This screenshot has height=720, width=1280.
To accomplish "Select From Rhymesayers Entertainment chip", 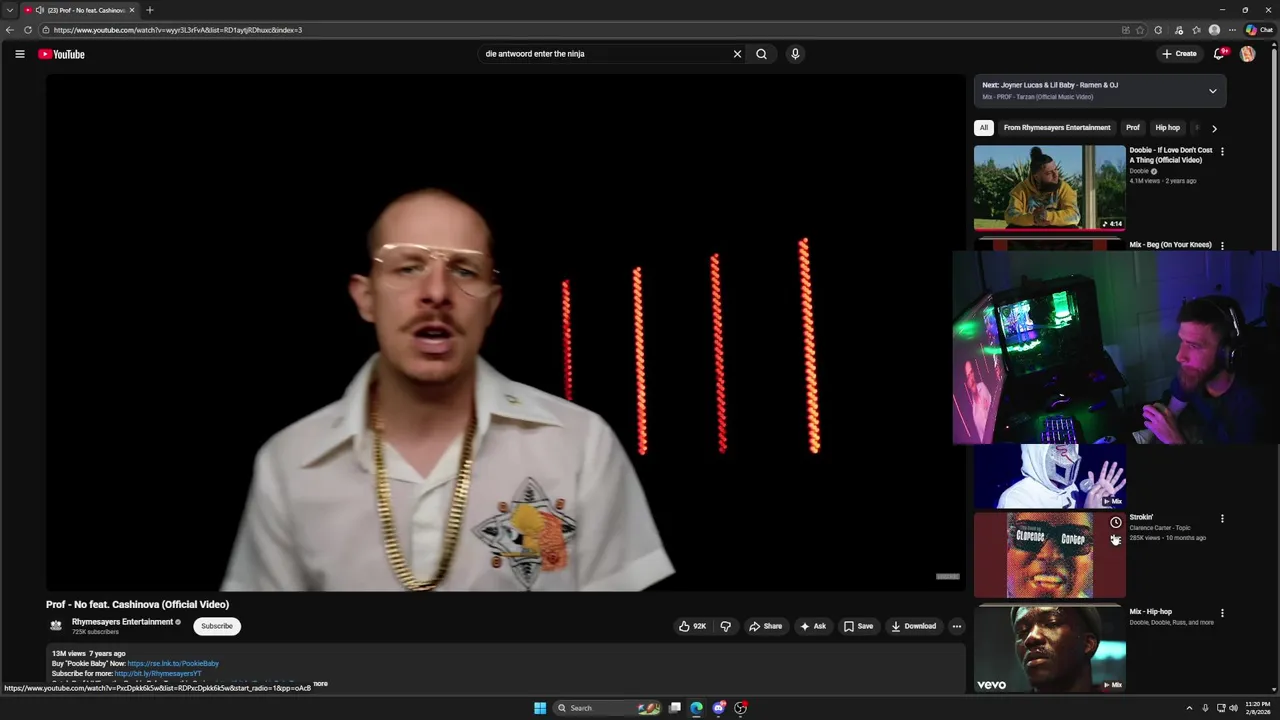I will 1057,128.
